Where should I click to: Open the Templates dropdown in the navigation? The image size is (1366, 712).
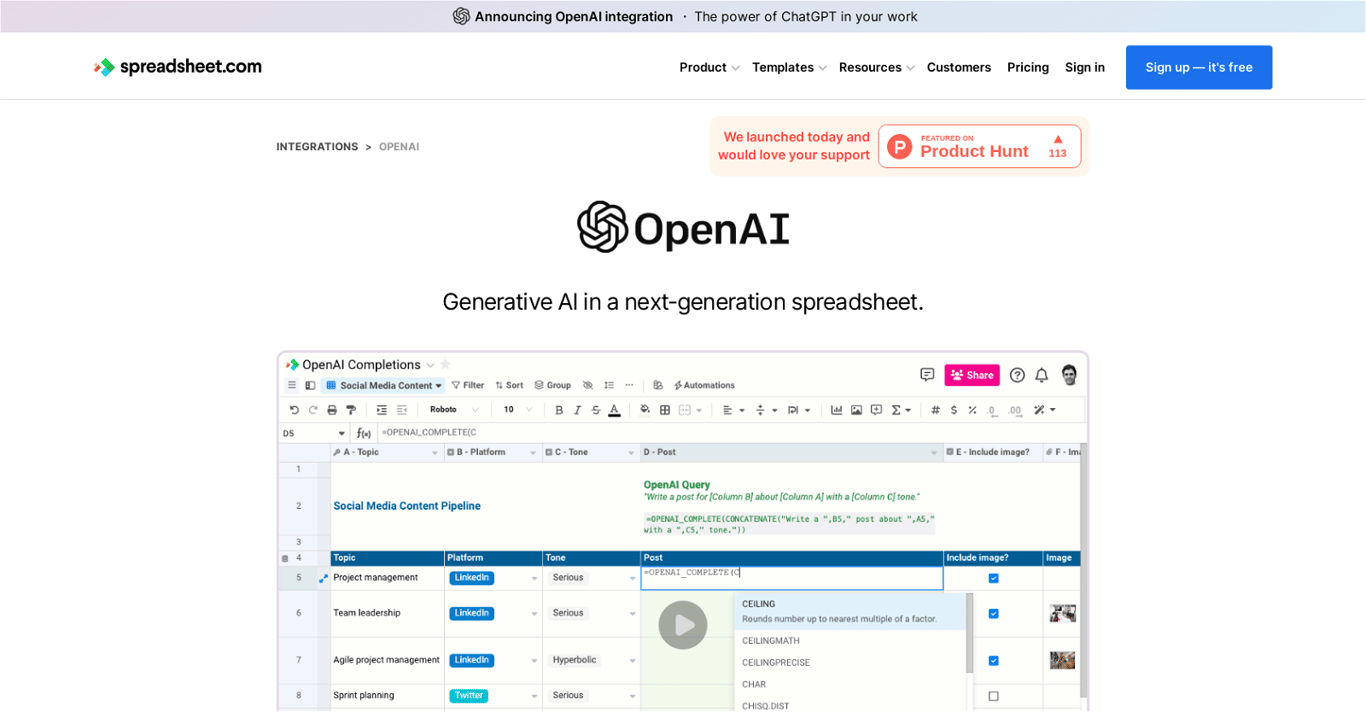(x=789, y=67)
